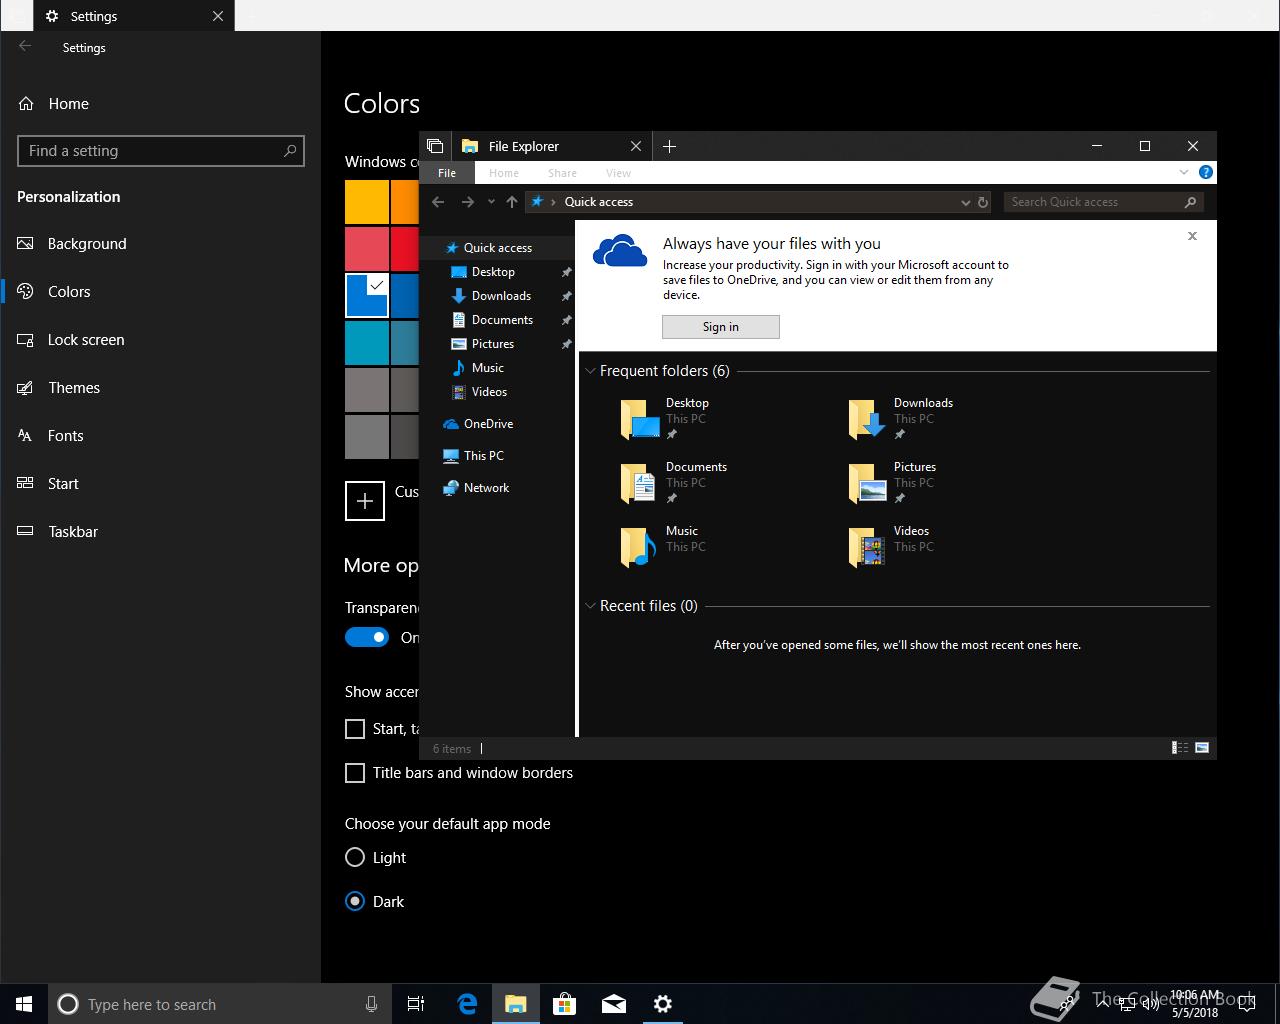Select Light app mode
Viewport: 1280px width, 1024px height.
[355, 857]
